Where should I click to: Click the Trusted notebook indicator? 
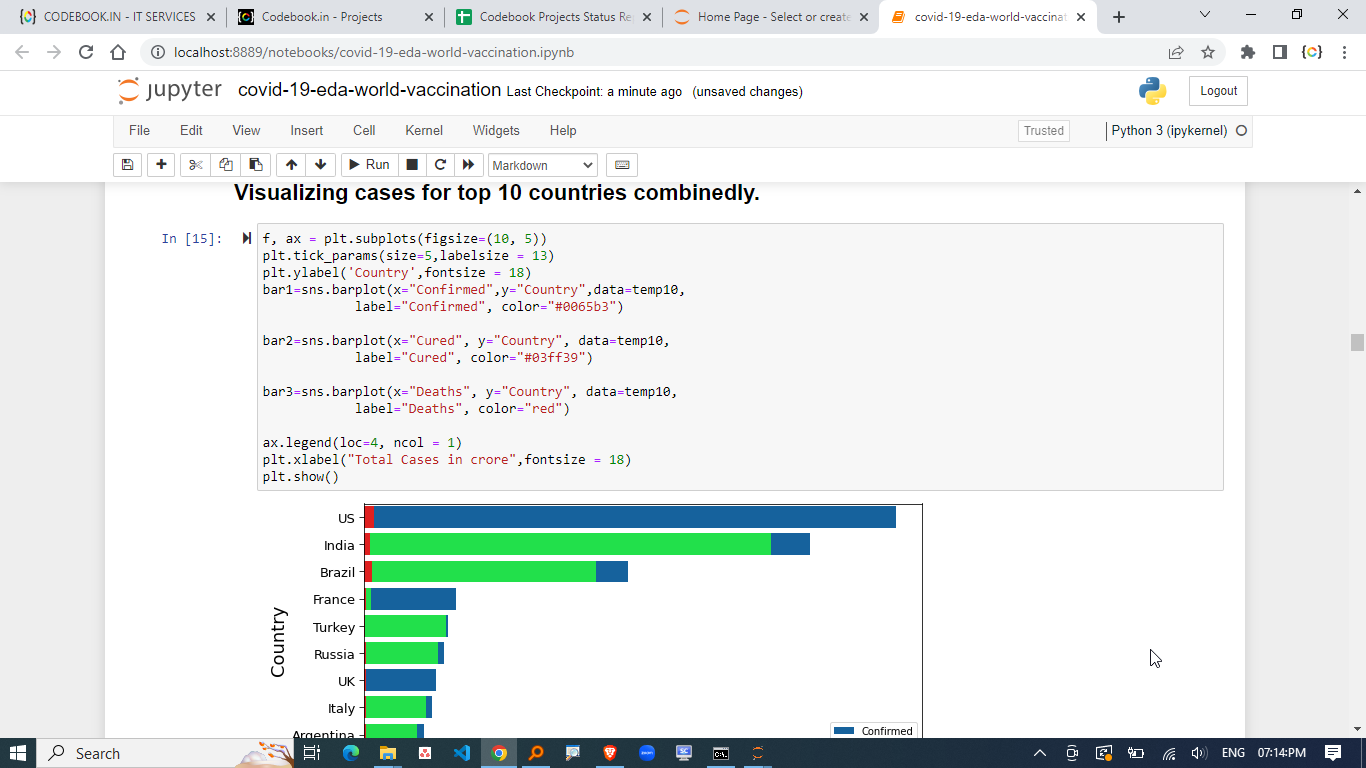pos(1044,131)
